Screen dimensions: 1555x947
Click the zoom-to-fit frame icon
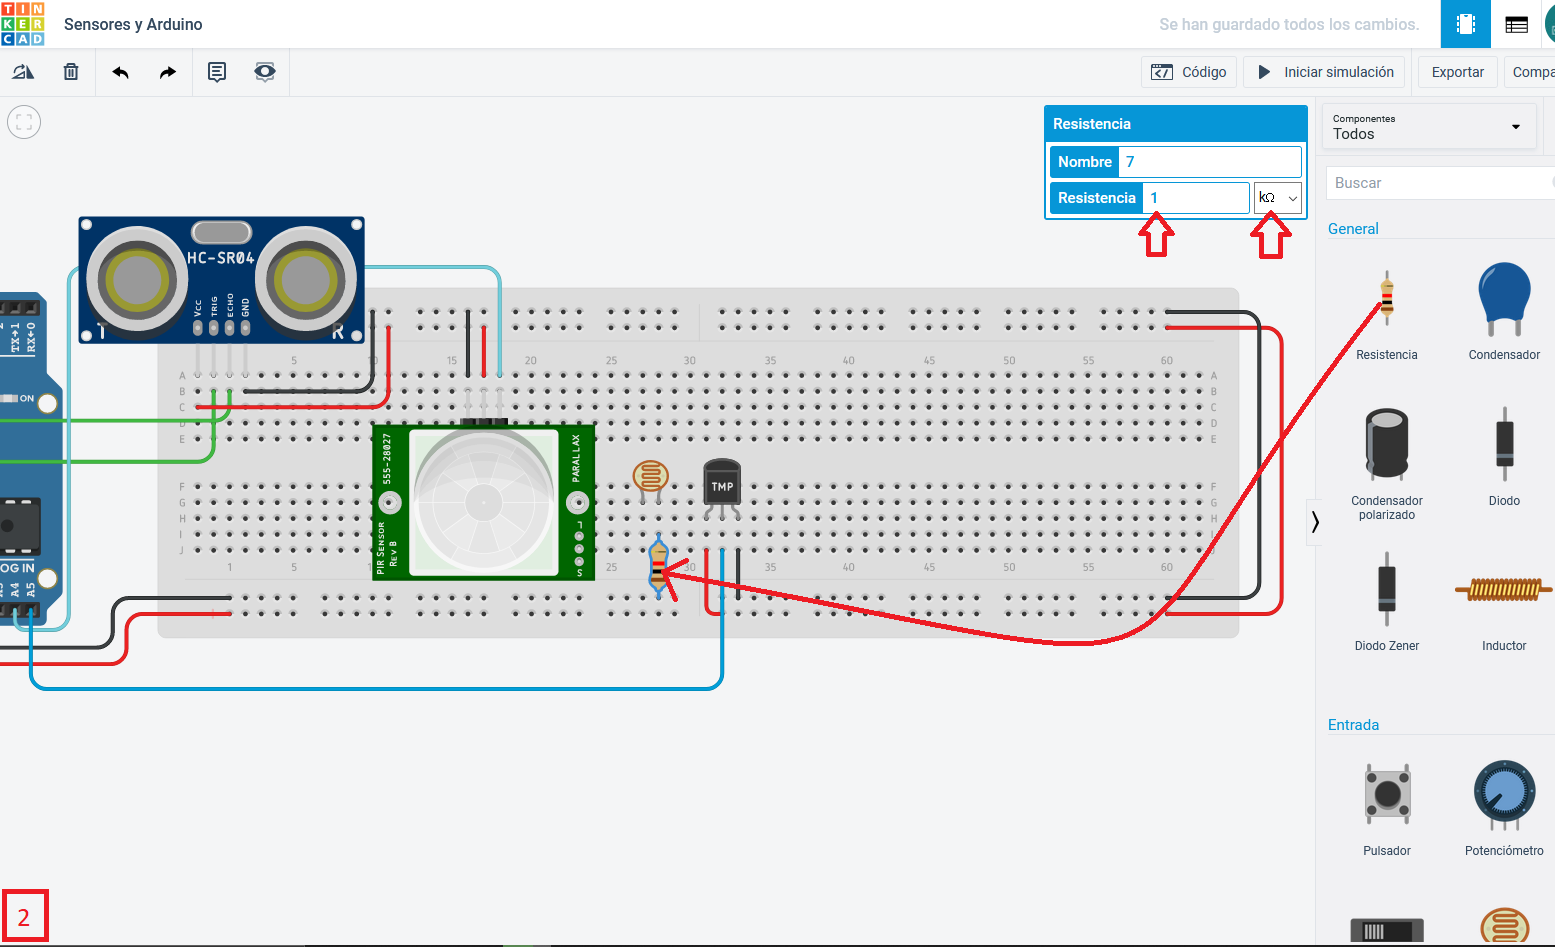click(x=23, y=121)
